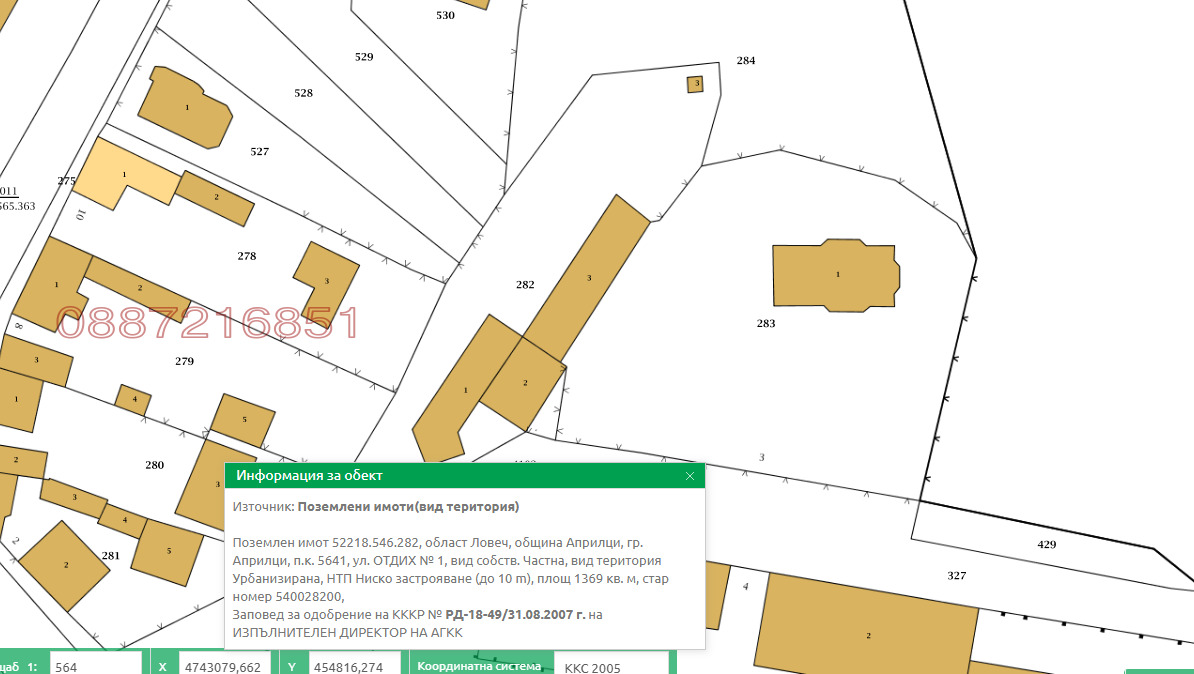Select the church-shaped building 1 in parcel 283

coord(836,275)
